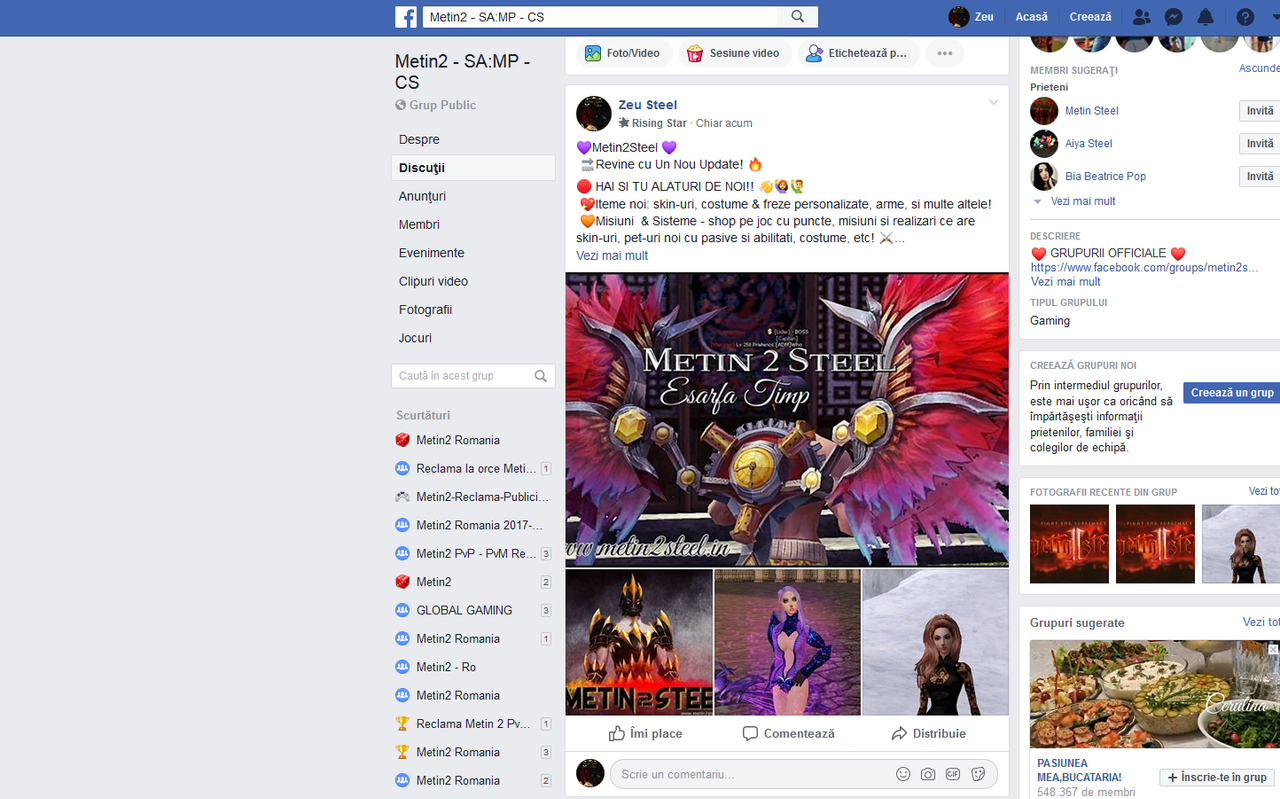Screen dimensions: 1280x799
Task: Click the Foto/Video post icon
Action: pos(623,53)
